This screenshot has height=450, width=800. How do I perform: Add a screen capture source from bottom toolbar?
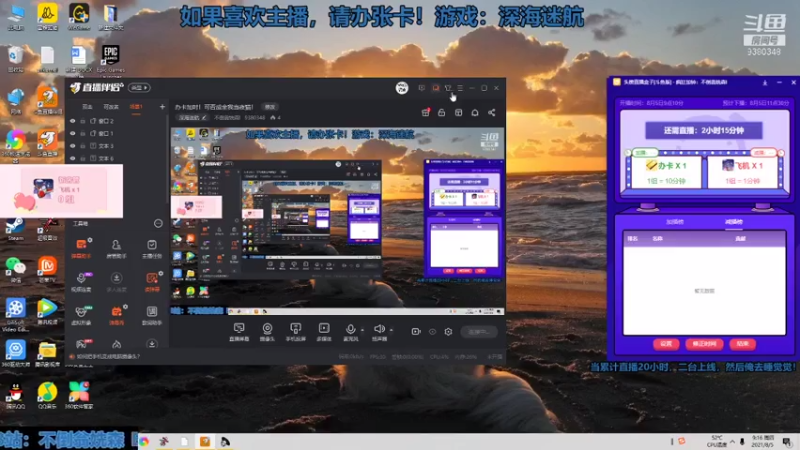(x=239, y=332)
